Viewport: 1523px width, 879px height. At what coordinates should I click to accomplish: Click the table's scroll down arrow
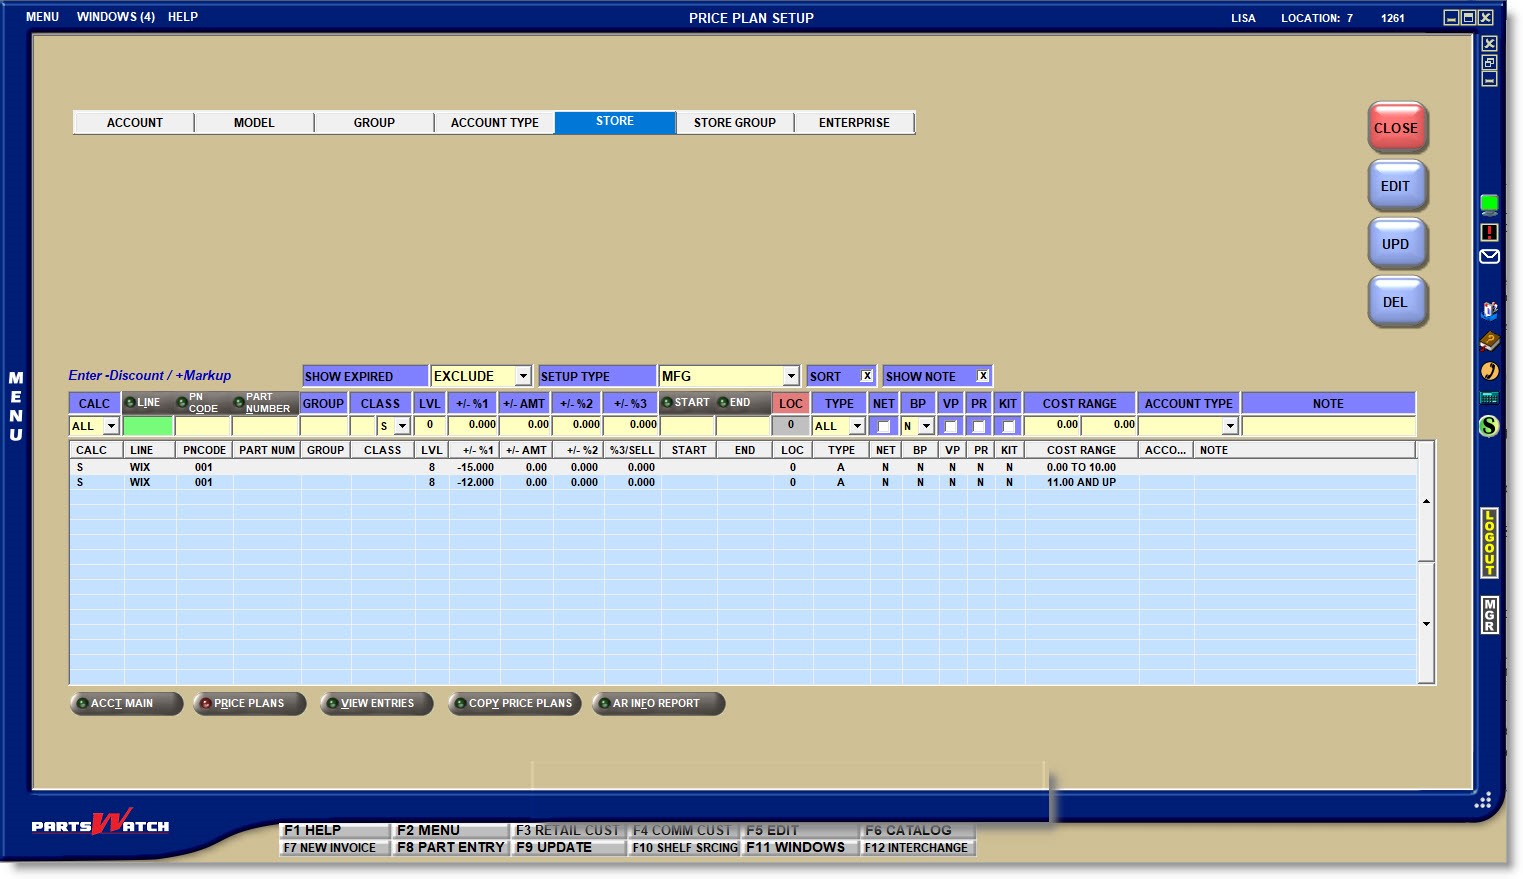pyautogui.click(x=1426, y=624)
